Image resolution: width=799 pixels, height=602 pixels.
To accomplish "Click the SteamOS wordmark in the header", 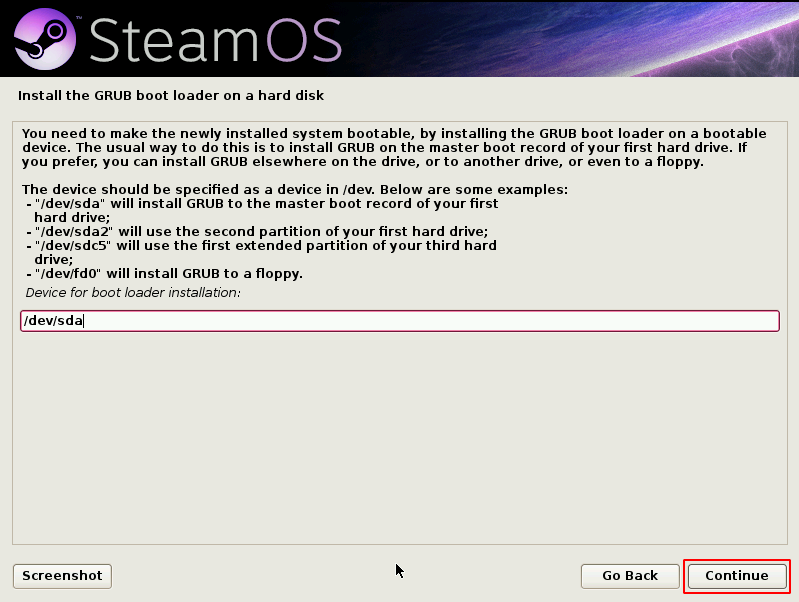I will tap(215, 40).
